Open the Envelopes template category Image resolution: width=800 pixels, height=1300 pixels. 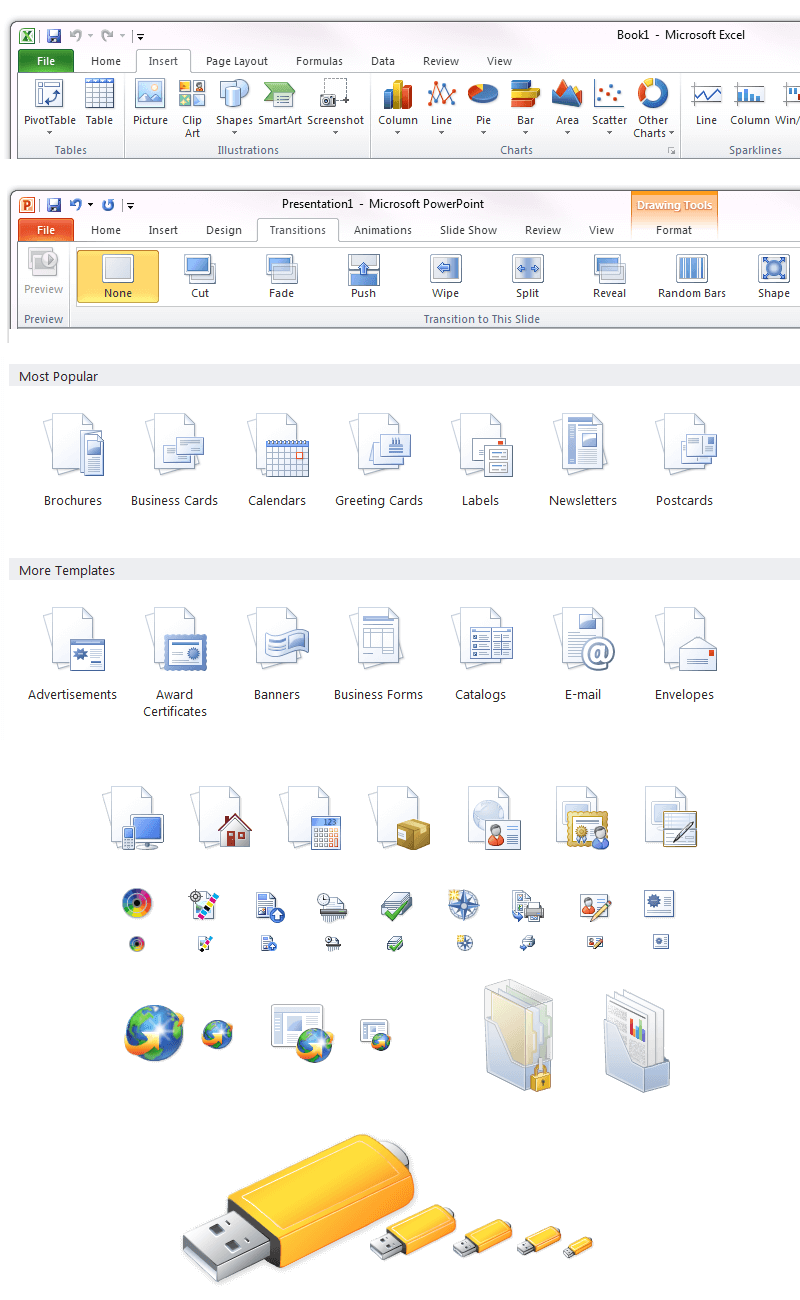pos(685,653)
